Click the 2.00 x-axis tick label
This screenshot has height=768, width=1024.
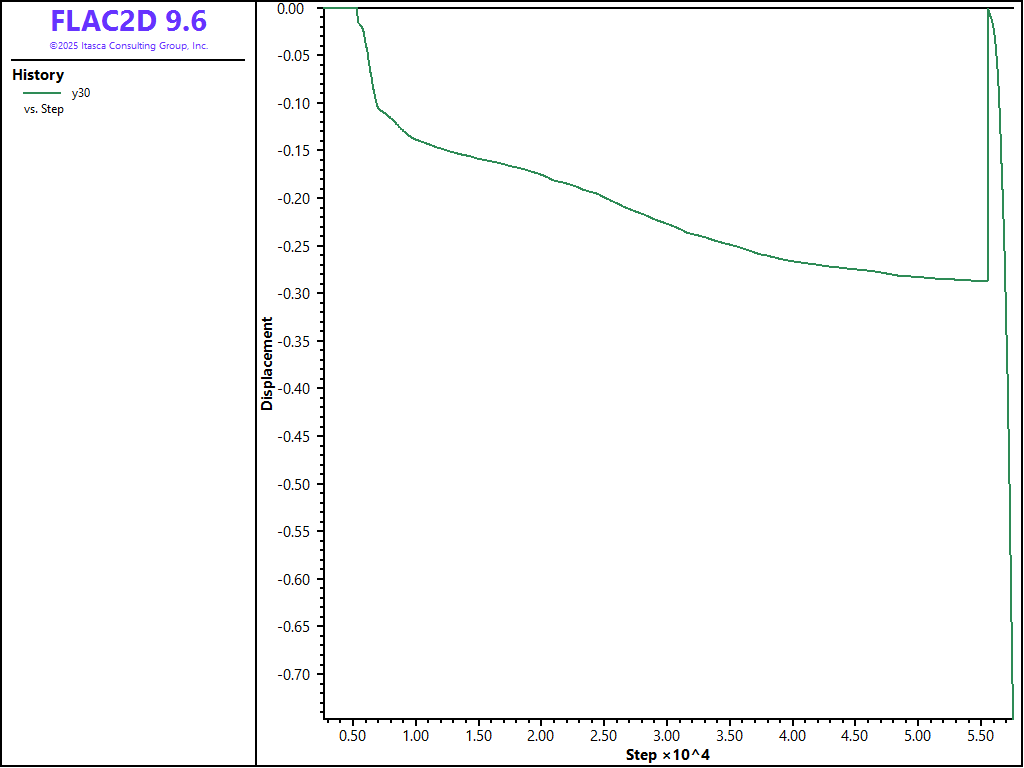coord(541,736)
